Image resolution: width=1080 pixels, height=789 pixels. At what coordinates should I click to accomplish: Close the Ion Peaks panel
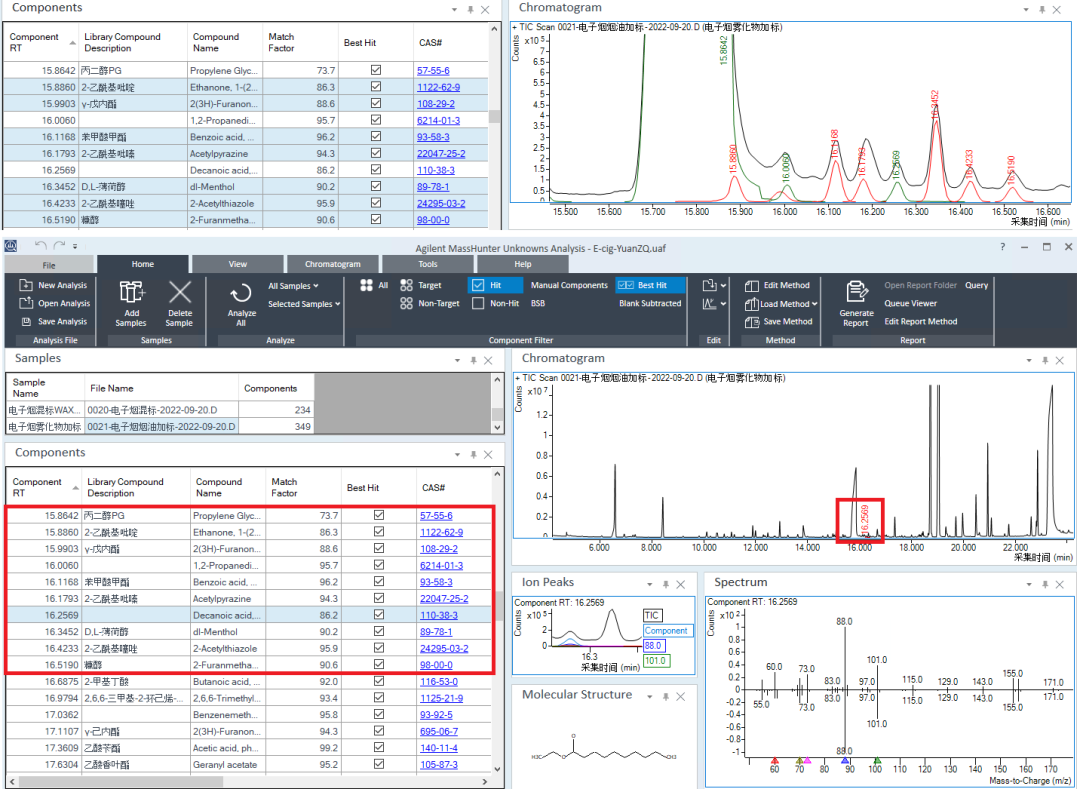pos(681,584)
